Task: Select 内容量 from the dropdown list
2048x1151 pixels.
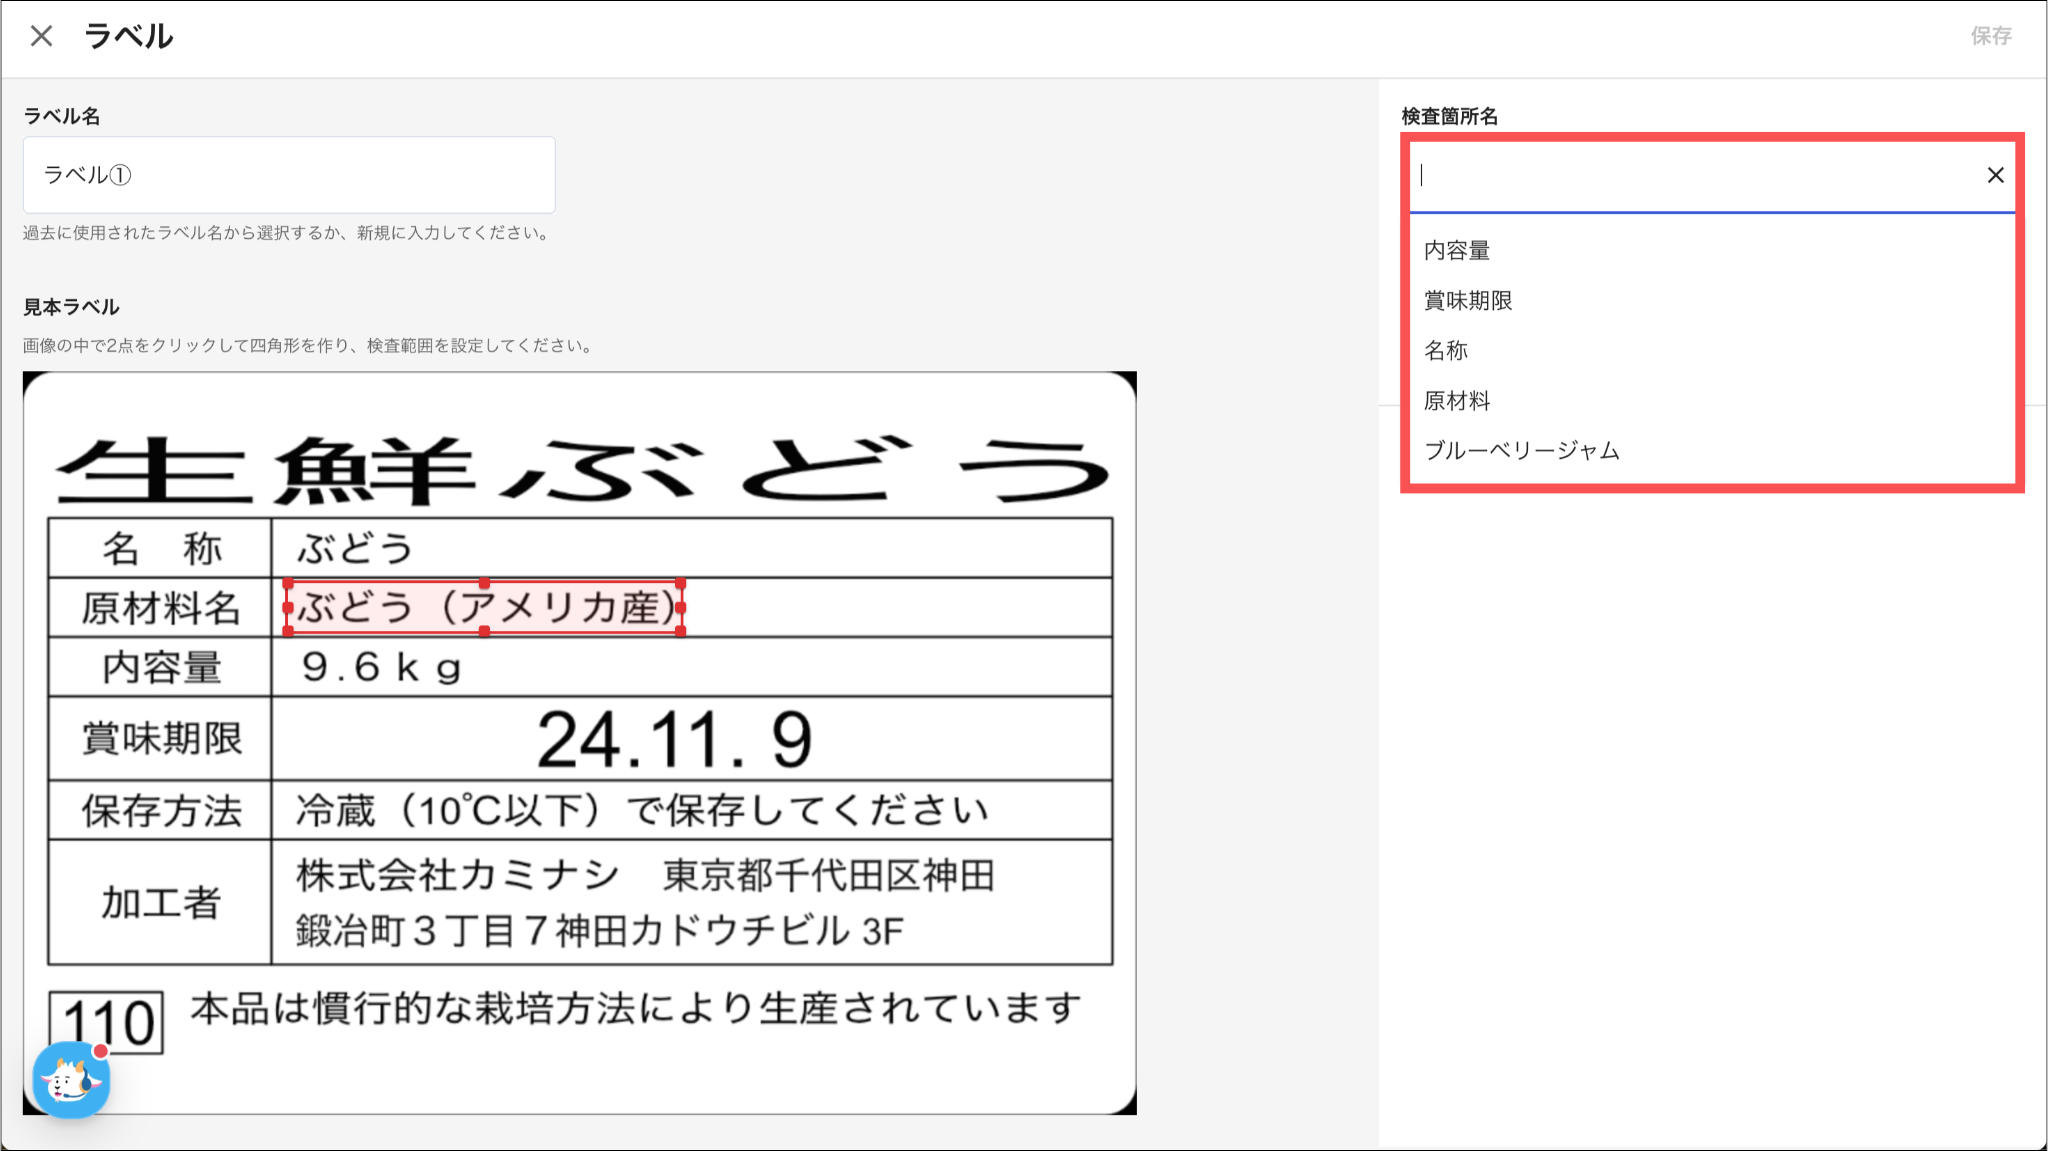Action: coord(1457,250)
